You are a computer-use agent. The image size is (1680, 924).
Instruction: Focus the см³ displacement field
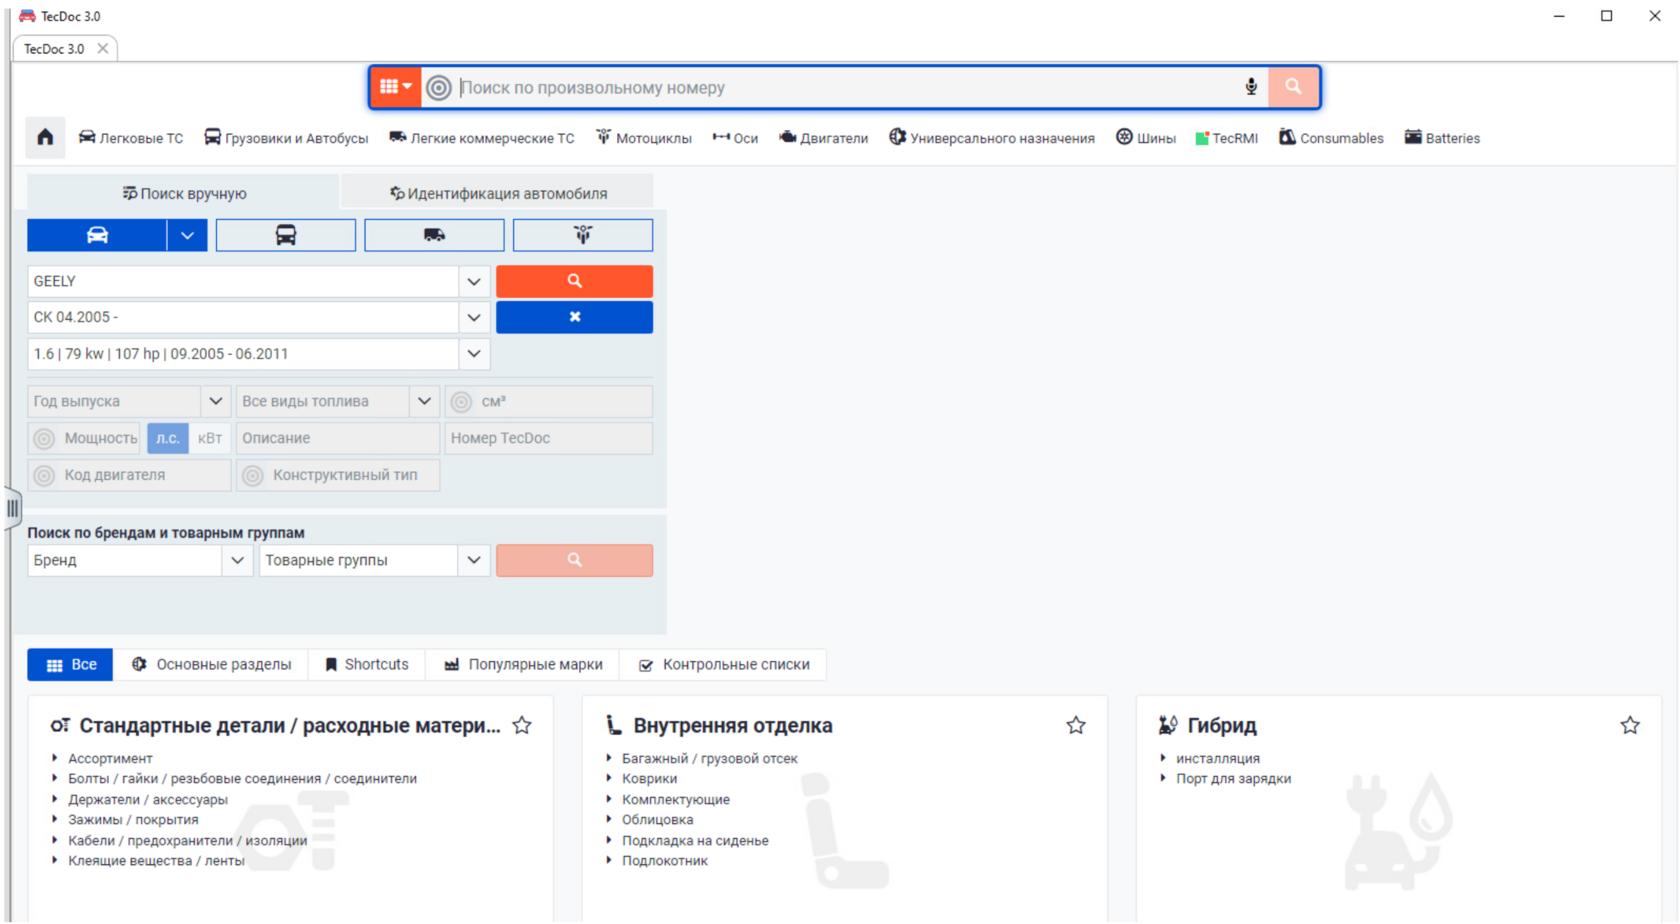pos(549,401)
